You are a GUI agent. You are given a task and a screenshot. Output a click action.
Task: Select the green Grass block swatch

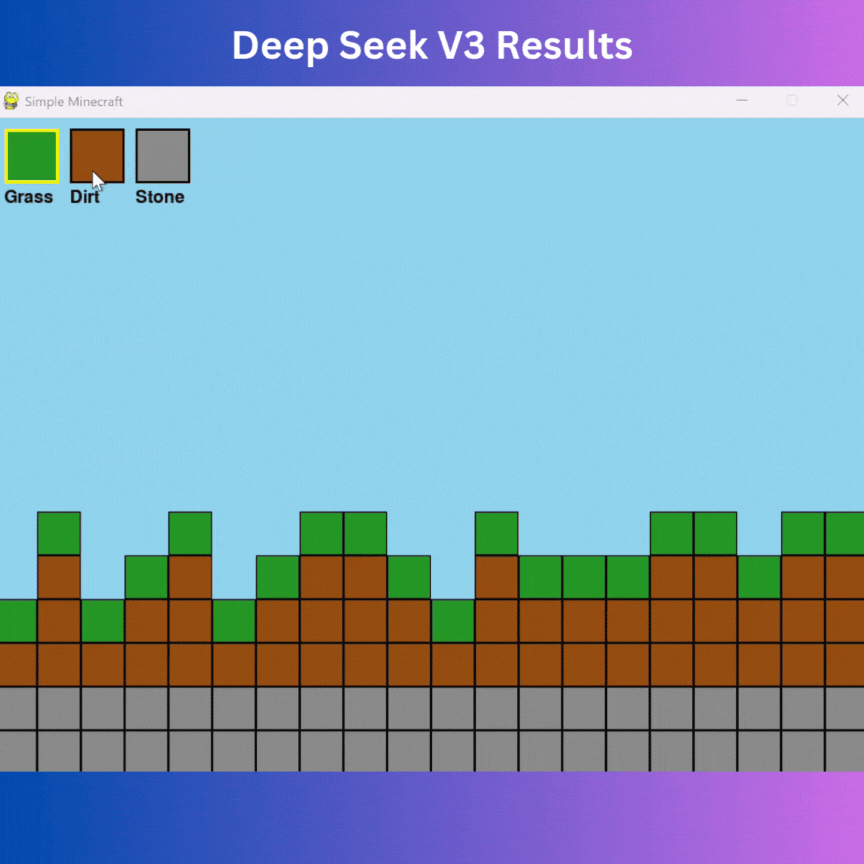[x=31, y=156]
